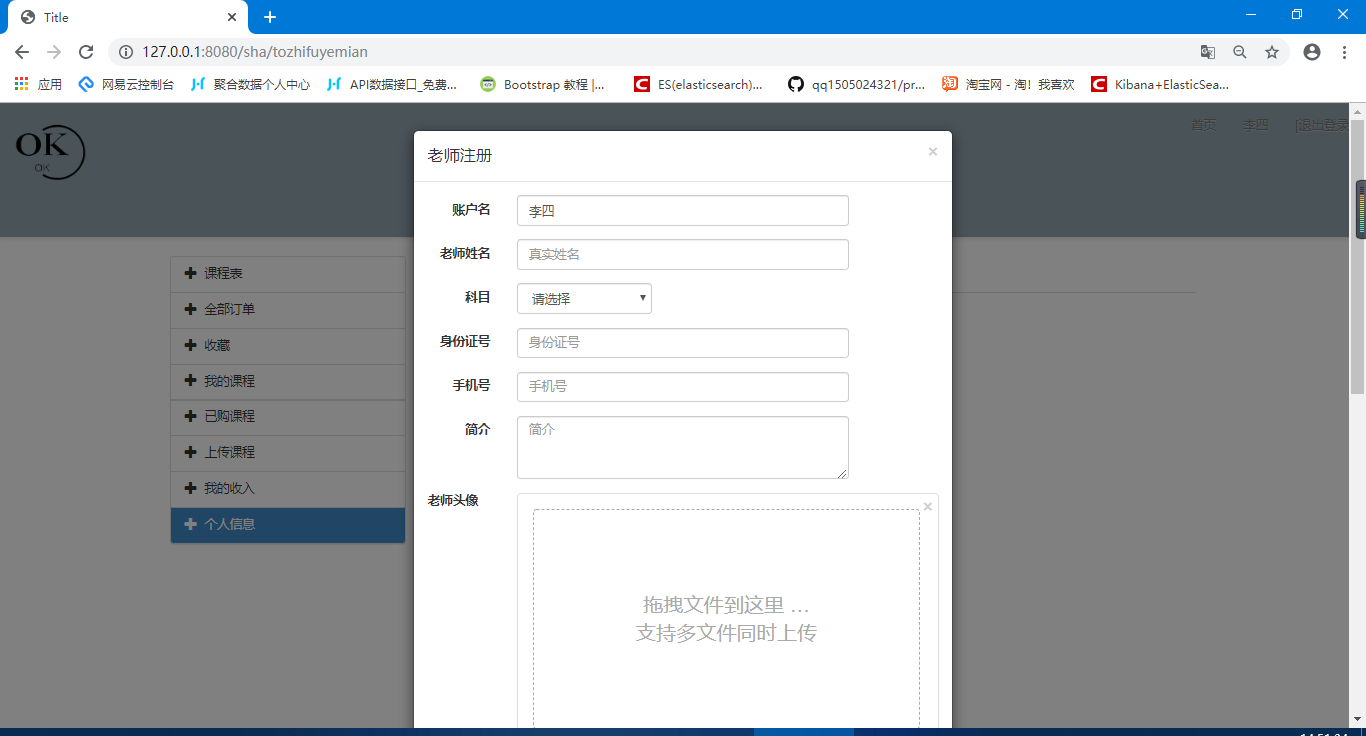Open the Chrome zoom magnifier icon
The width and height of the screenshot is (1366, 736).
coord(1240,52)
